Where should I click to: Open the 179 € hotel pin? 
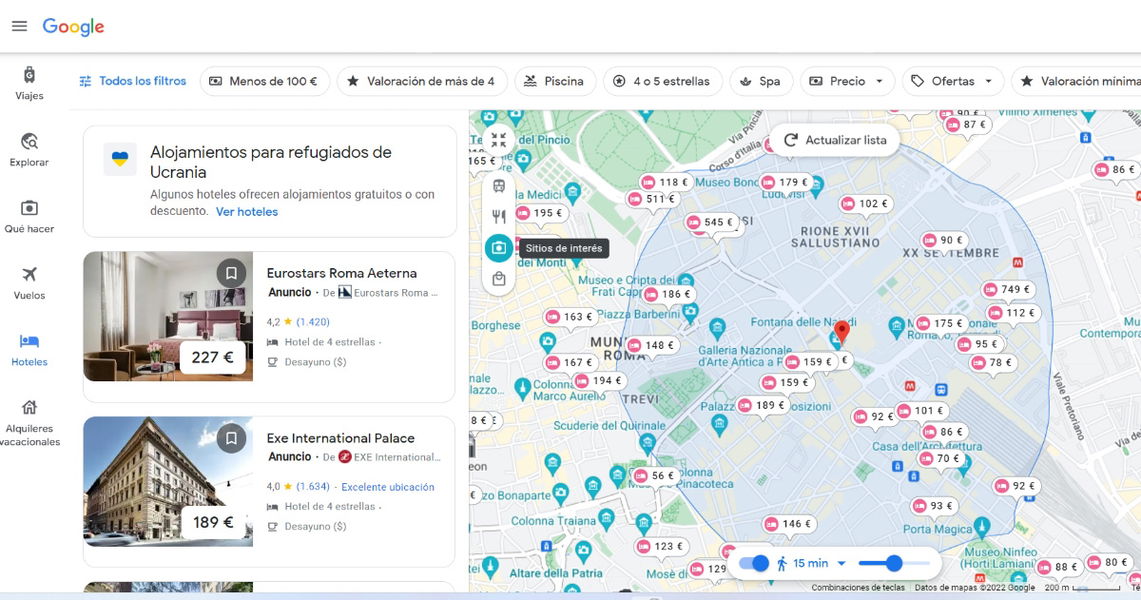point(785,183)
